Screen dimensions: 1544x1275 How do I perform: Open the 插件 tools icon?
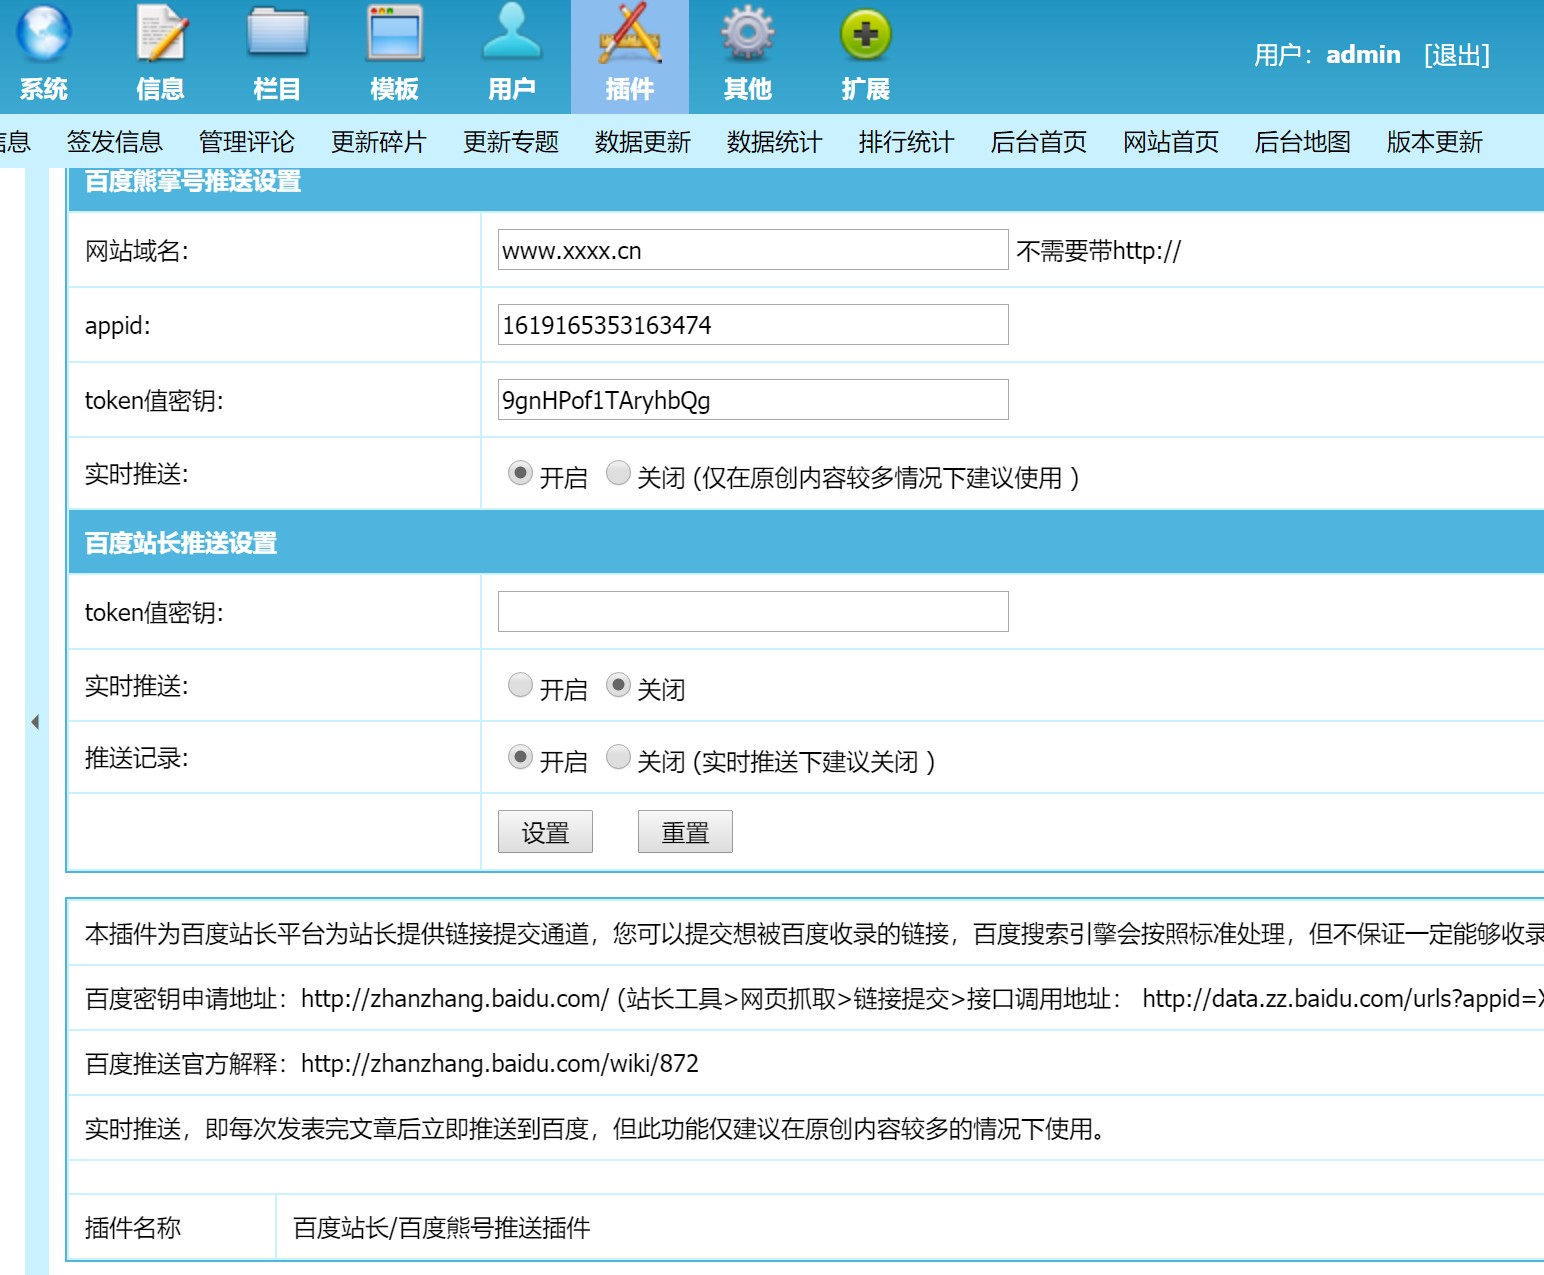(x=630, y=33)
